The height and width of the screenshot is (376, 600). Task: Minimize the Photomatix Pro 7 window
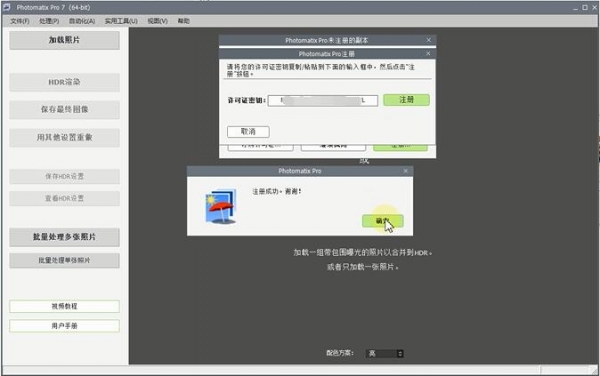click(576, 8)
